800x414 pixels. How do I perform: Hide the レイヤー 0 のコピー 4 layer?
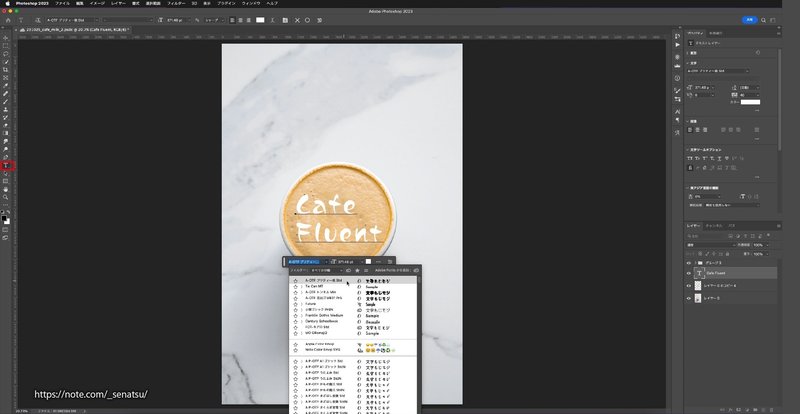[x=688, y=286]
